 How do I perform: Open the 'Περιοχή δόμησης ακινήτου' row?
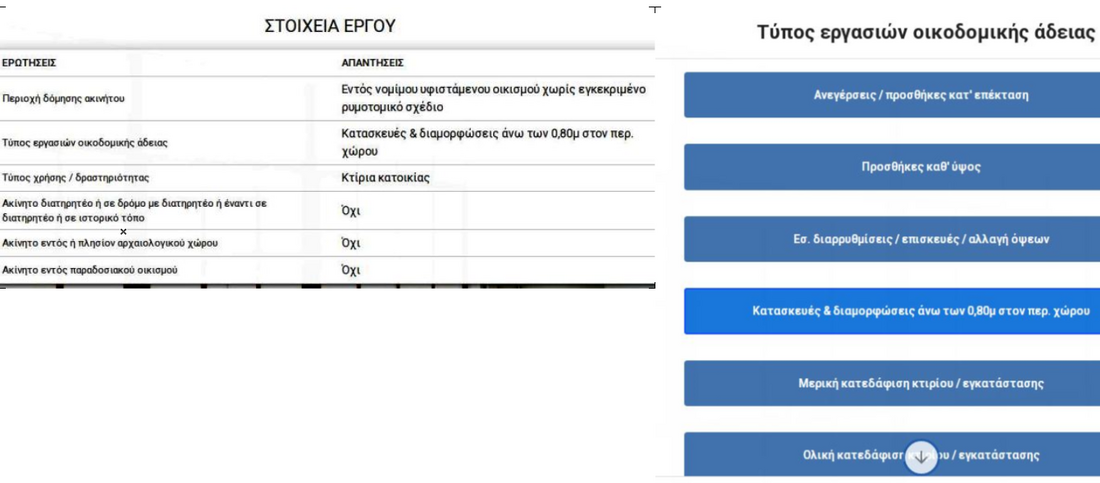[63, 99]
